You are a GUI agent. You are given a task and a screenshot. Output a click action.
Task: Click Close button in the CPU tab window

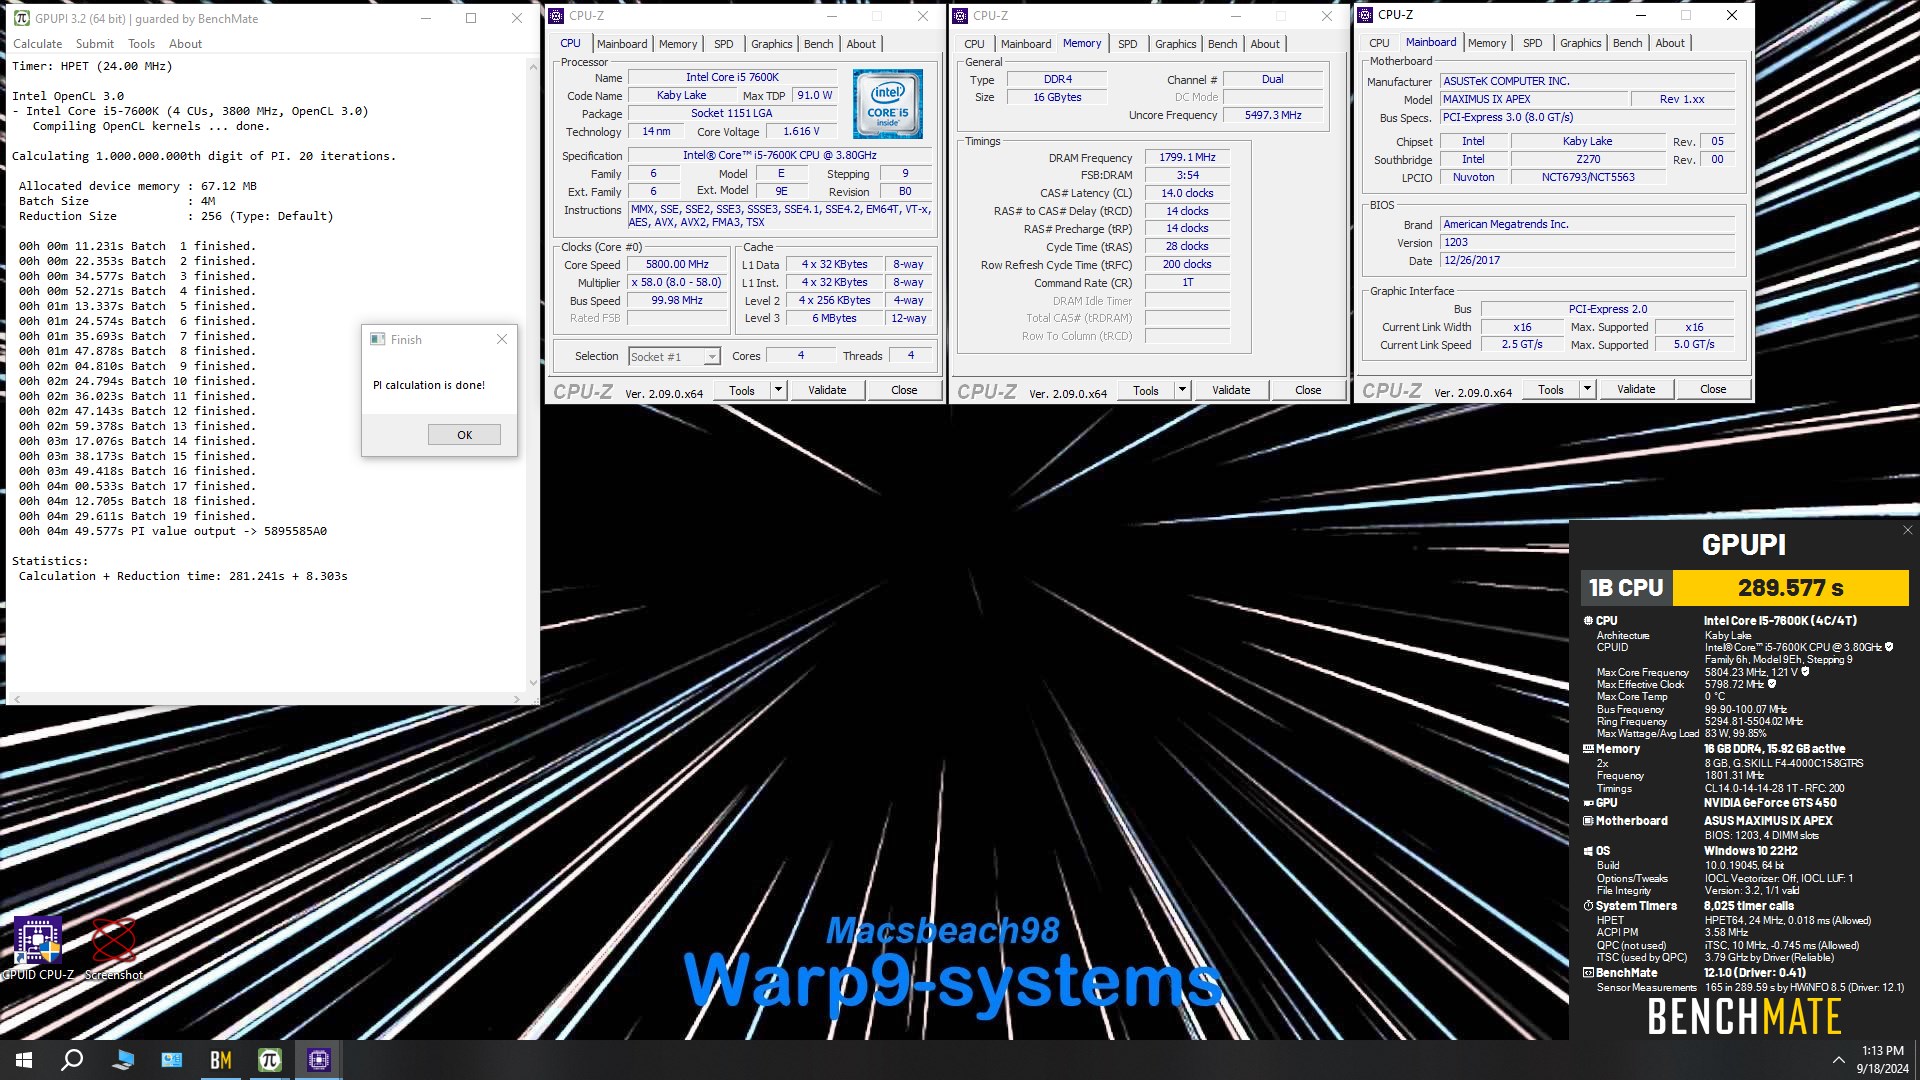point(904,390)
